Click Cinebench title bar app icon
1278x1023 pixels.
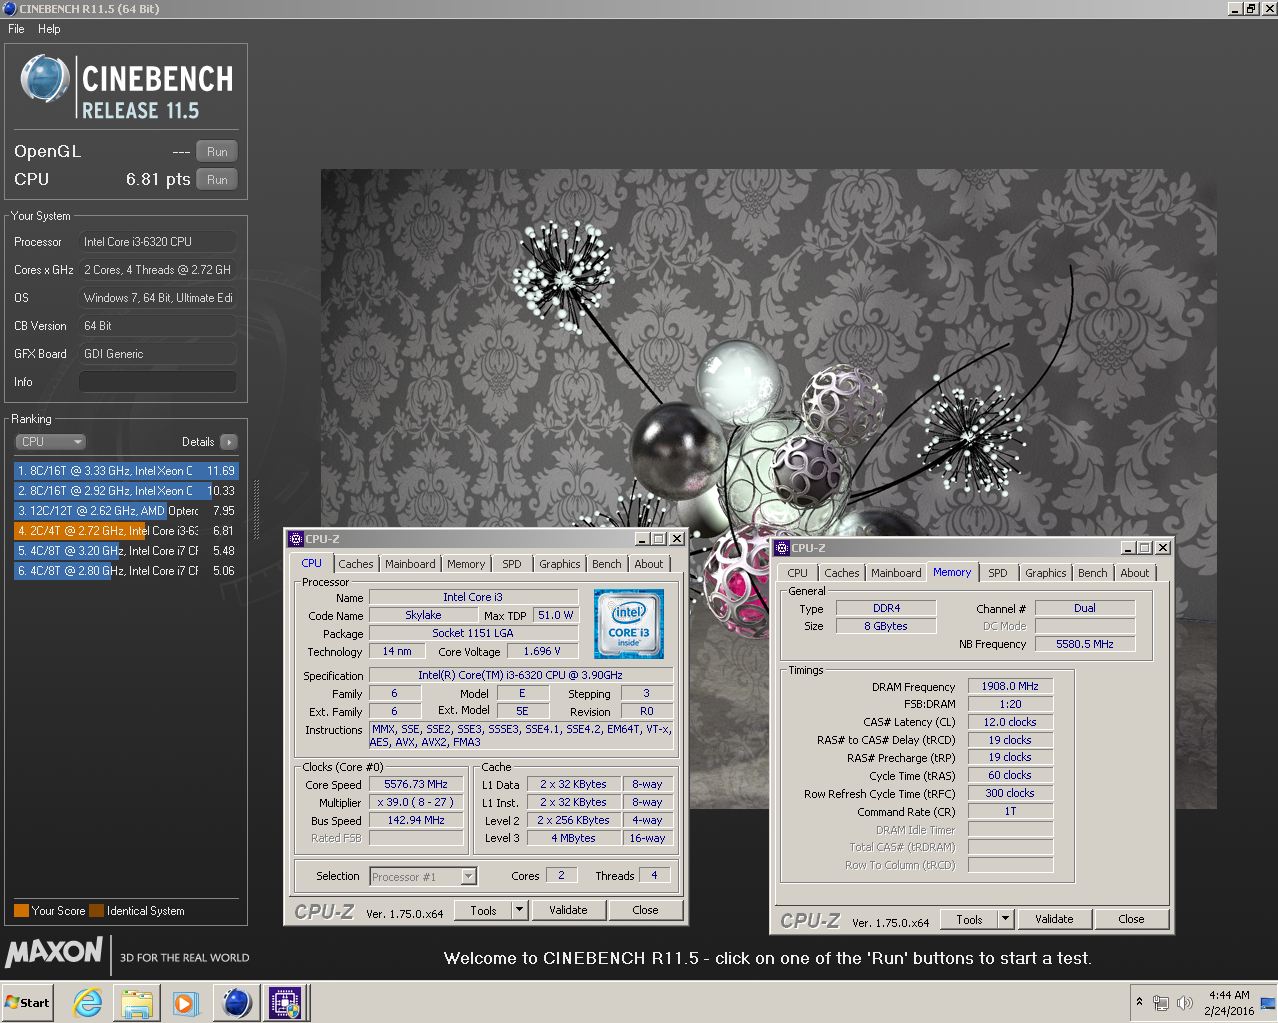[9, 9]
